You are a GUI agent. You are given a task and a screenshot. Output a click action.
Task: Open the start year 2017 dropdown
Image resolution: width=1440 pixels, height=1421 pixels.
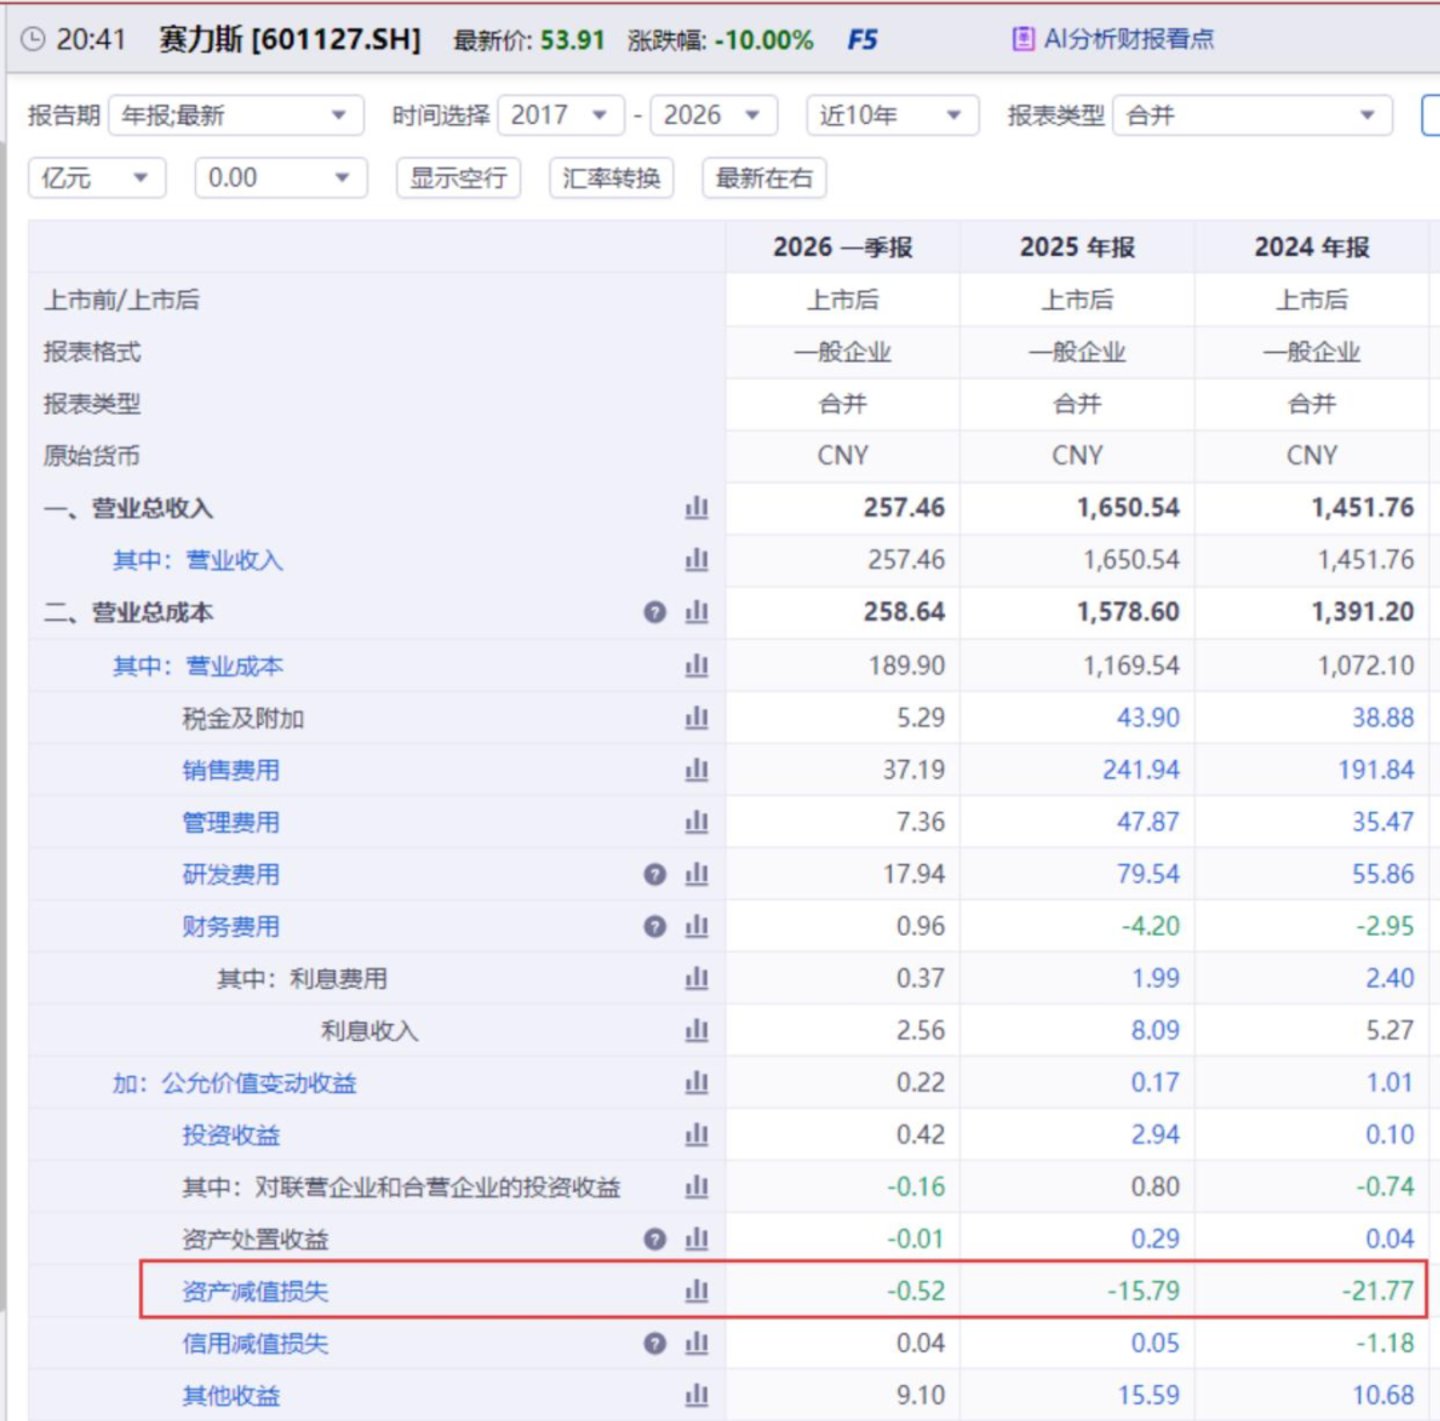[x=561, y=116]
